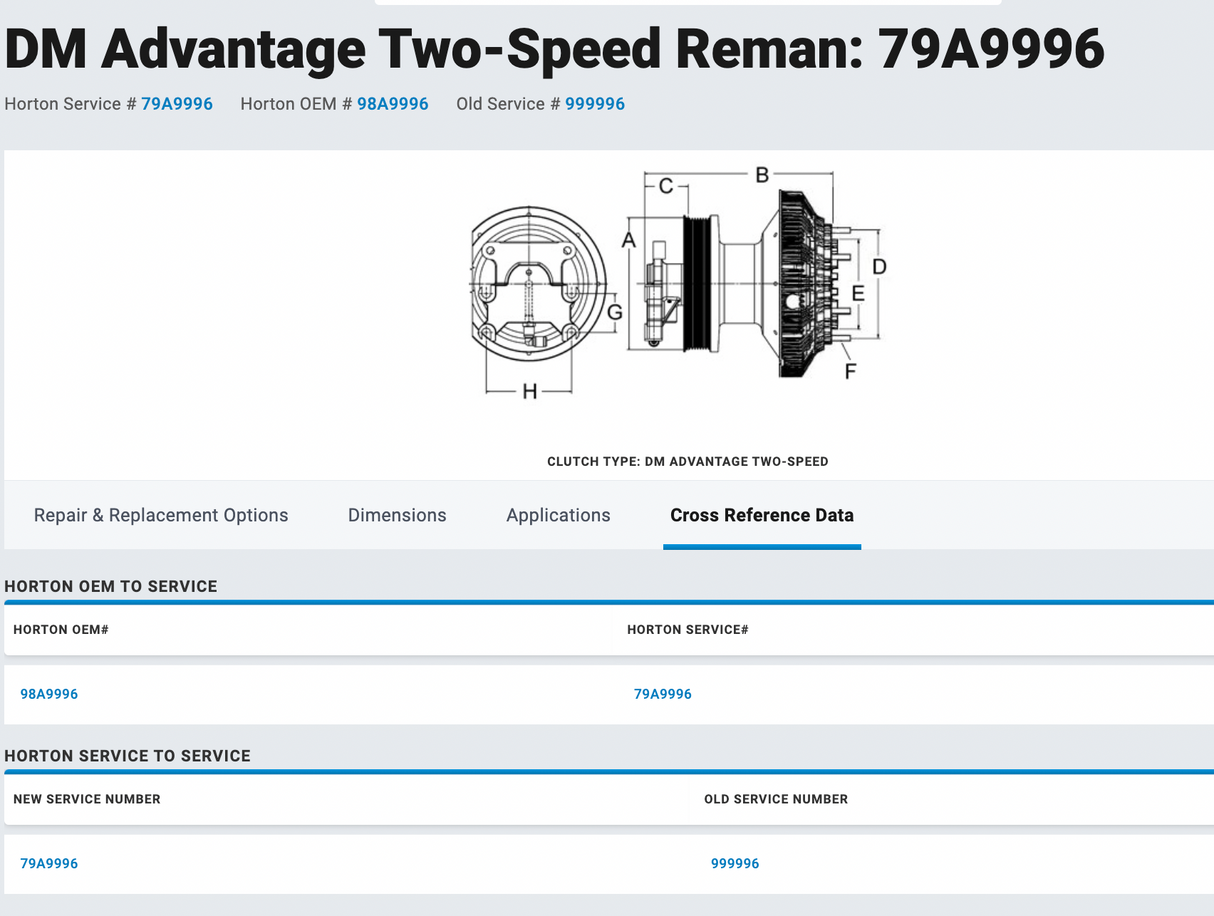
Task: Open the 999996 link beside Old Service #
Action: pyautogui.click(x=594, y=104)
